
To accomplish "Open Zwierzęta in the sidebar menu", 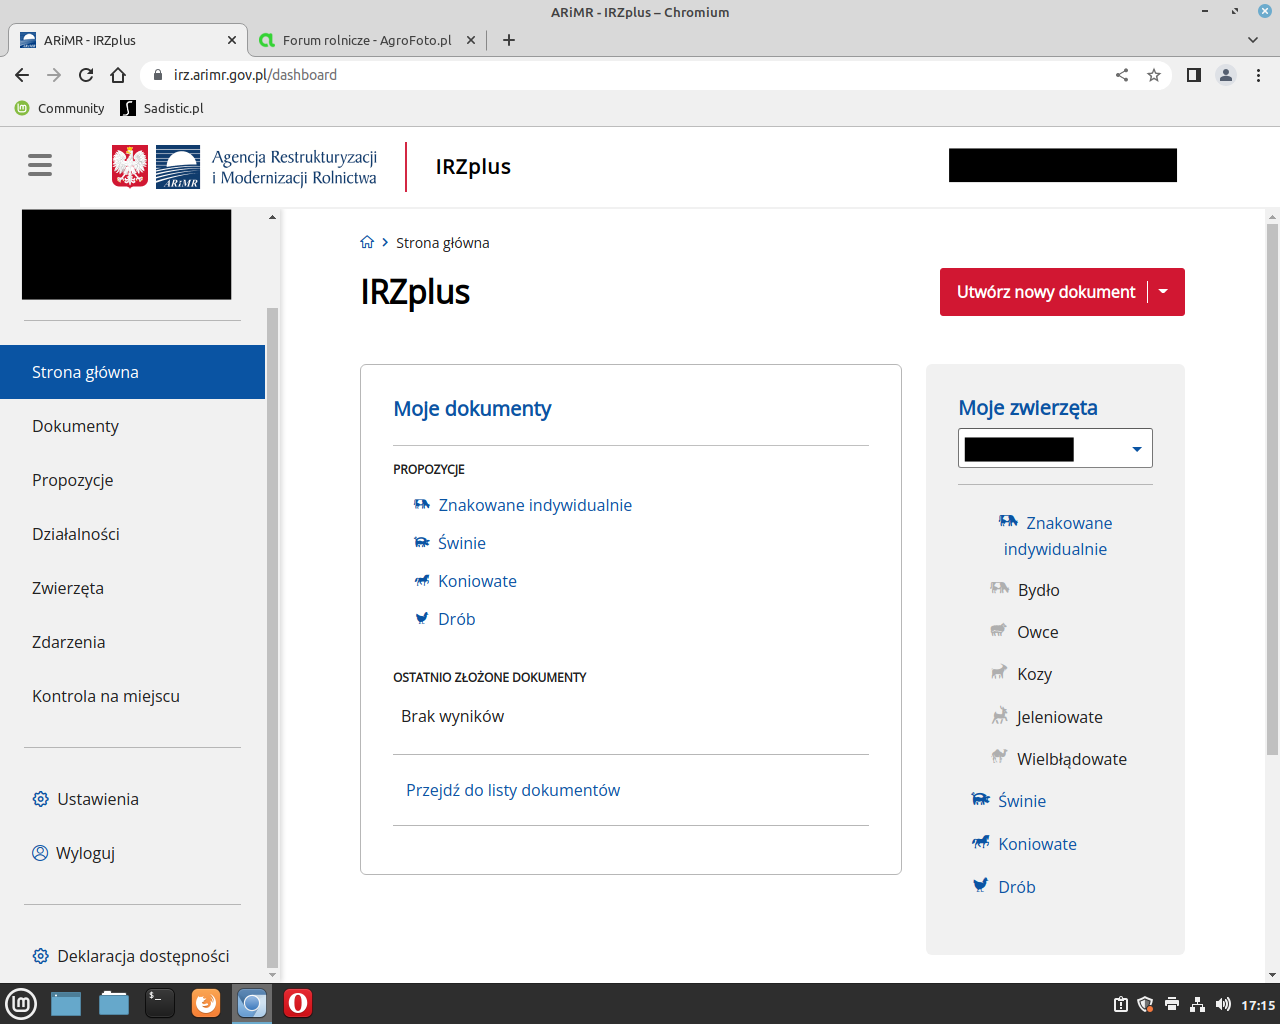I will click(68, 588).
